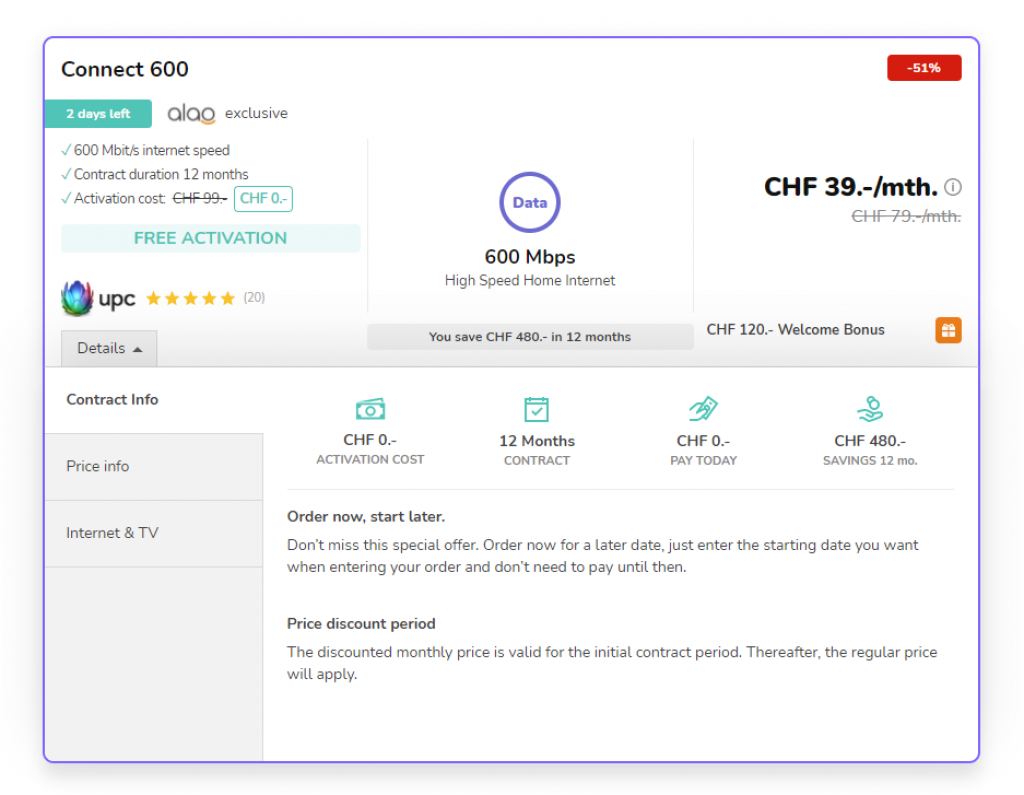
Task: Click the UPC provider logo
Action: pos(98,298)
